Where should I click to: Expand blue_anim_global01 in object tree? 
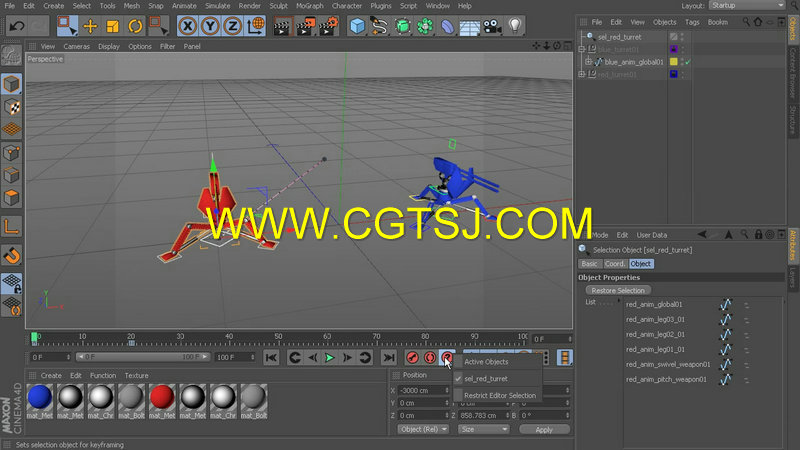click(x=588, y=62)
